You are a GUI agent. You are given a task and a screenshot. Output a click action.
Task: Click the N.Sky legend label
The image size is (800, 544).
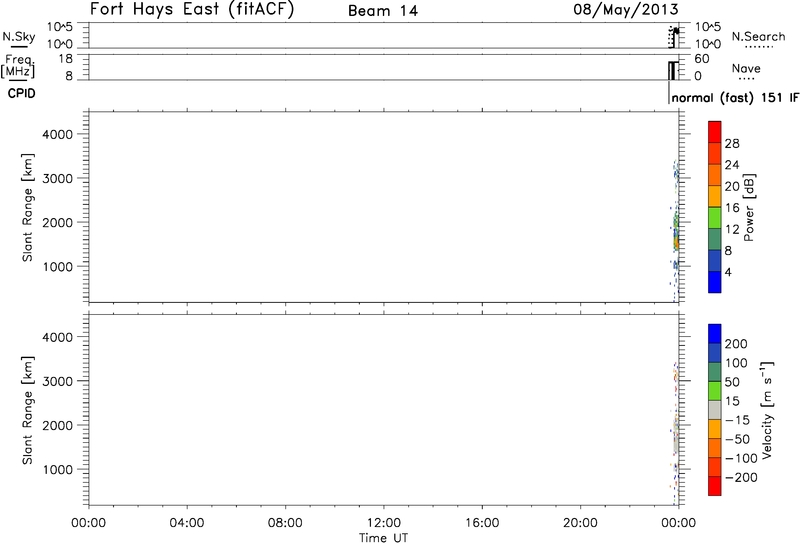pos(15,37)
